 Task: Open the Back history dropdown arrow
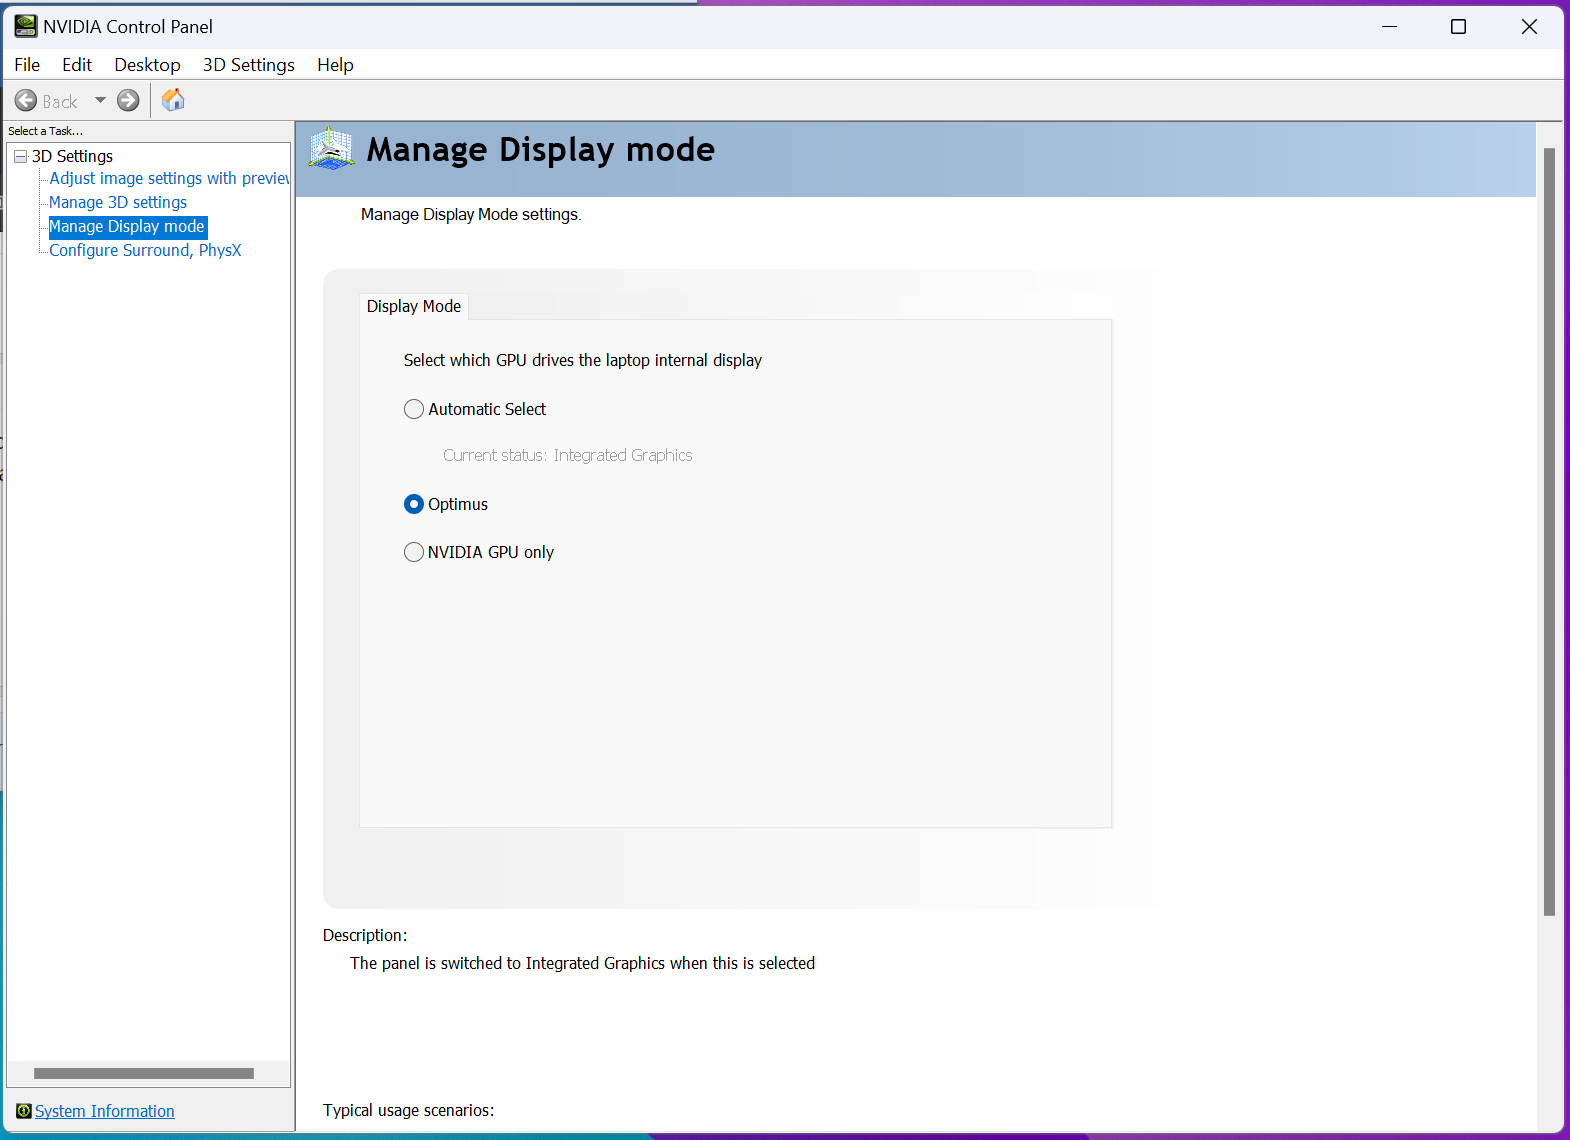pyautogui.click(x=100, y=100)
